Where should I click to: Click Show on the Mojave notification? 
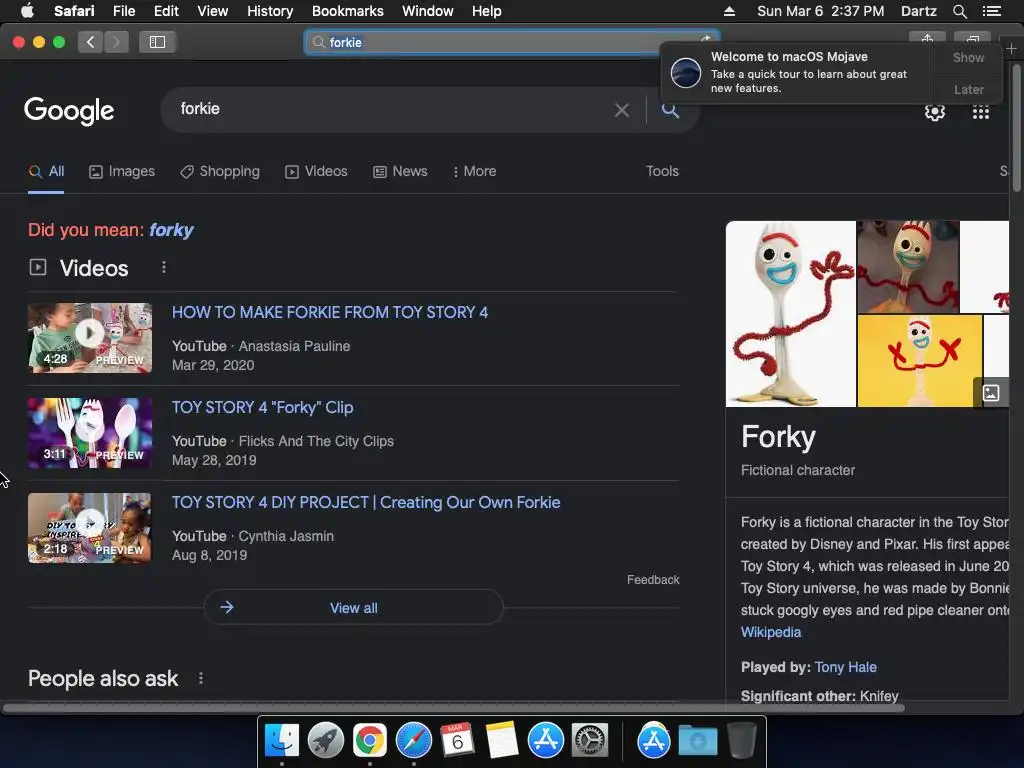(x=968, y=57)
